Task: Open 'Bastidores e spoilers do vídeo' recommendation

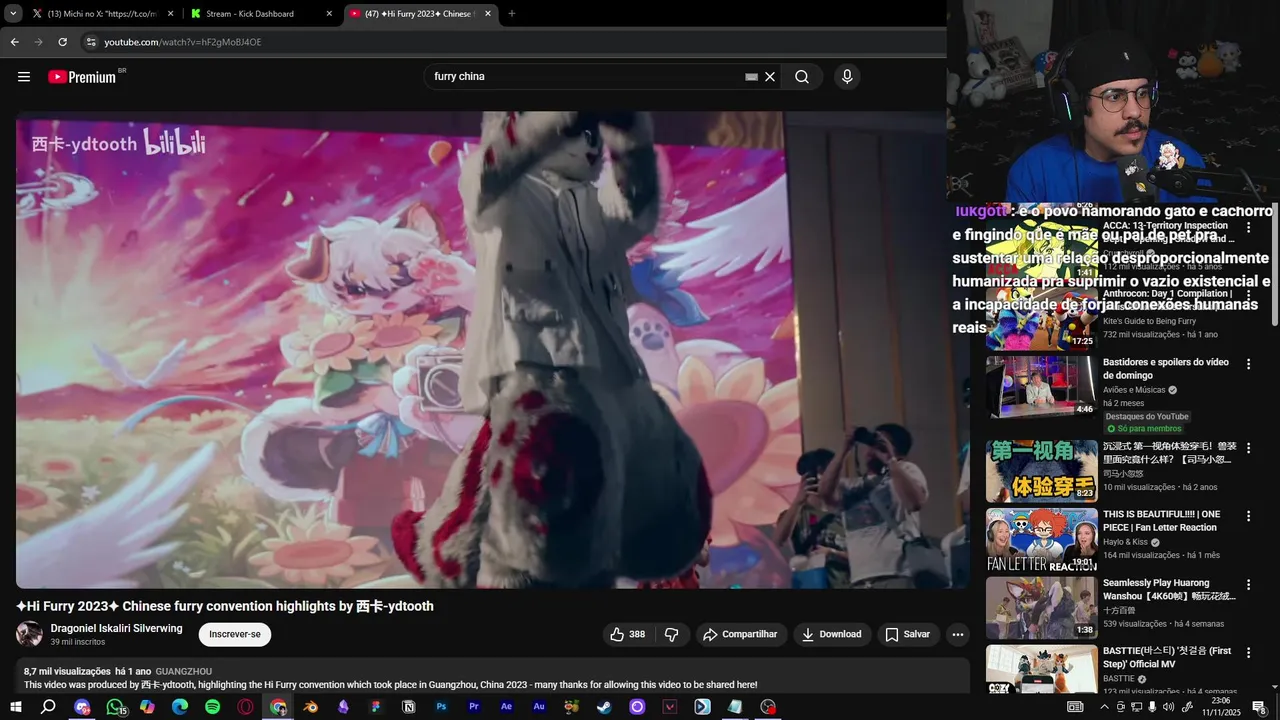Action: 1165,369
